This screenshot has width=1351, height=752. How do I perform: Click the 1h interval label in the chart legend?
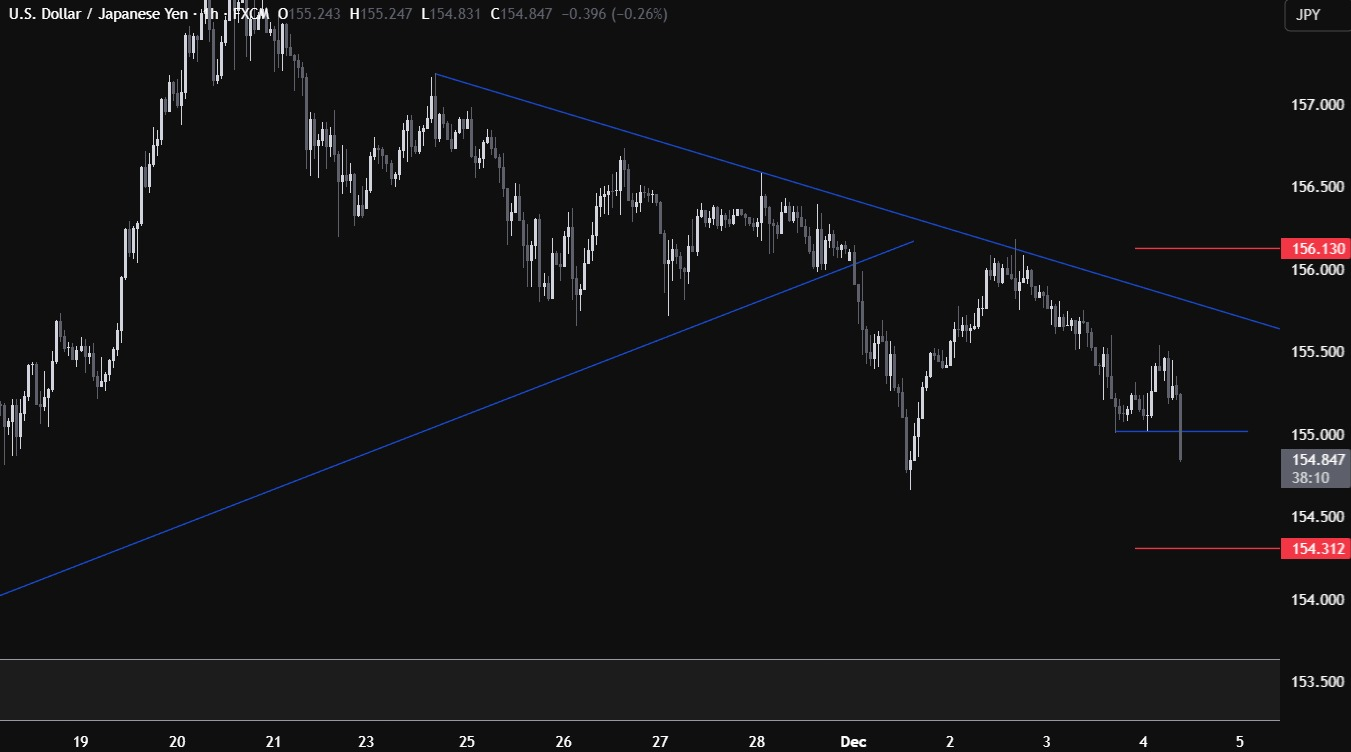tap(210, 14)
